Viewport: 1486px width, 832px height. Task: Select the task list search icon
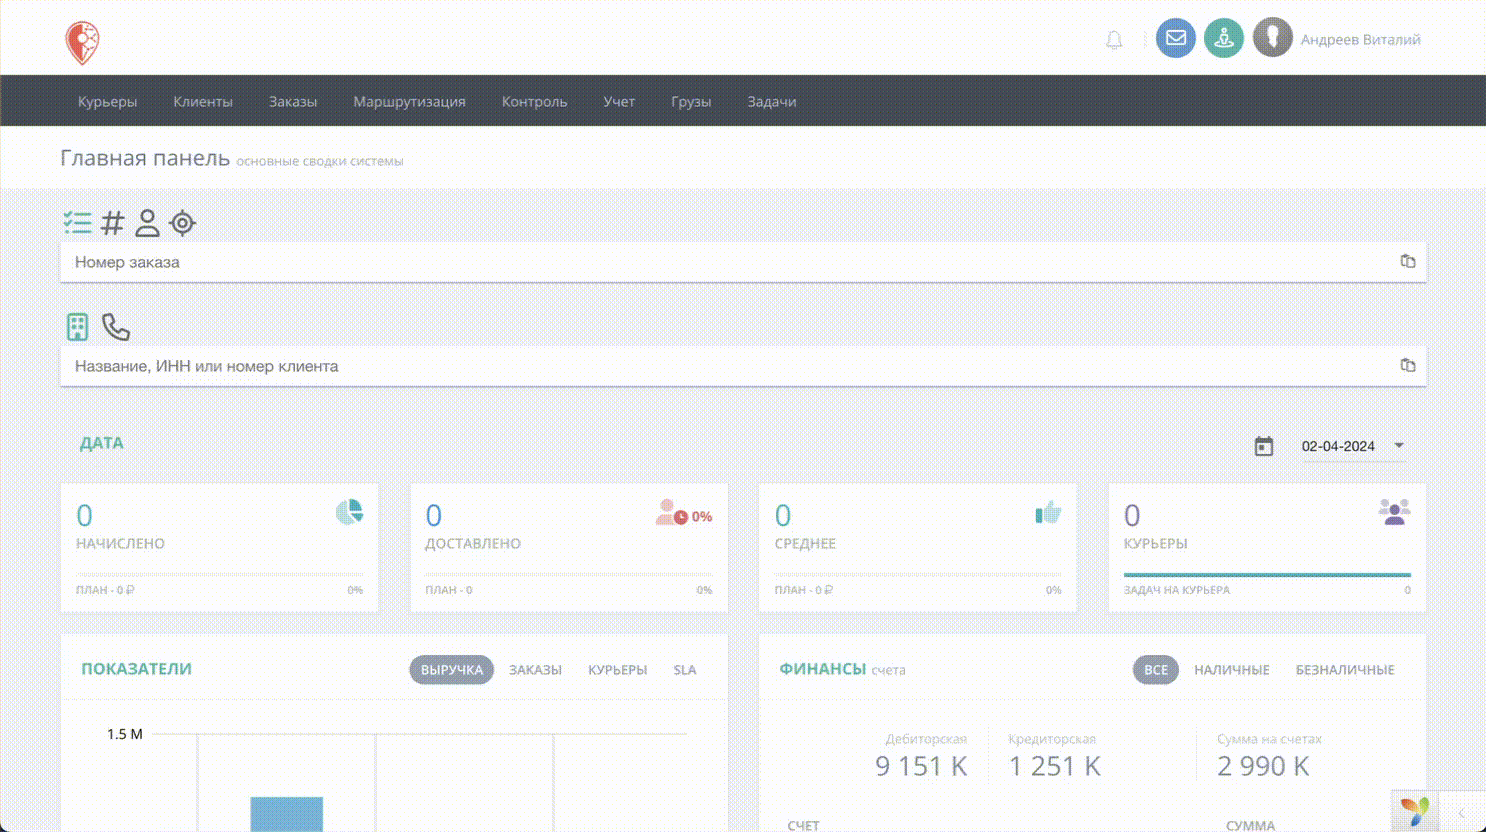pos(77,223)
